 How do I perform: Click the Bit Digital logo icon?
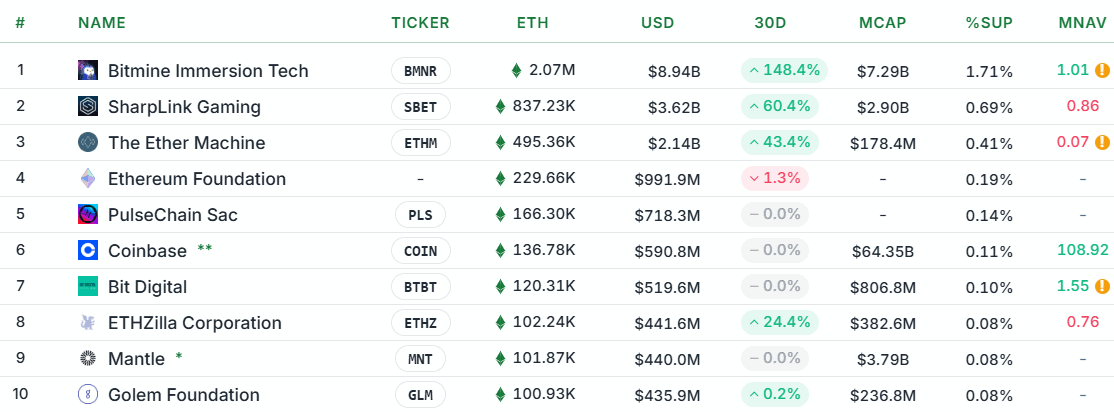(88, 287)
